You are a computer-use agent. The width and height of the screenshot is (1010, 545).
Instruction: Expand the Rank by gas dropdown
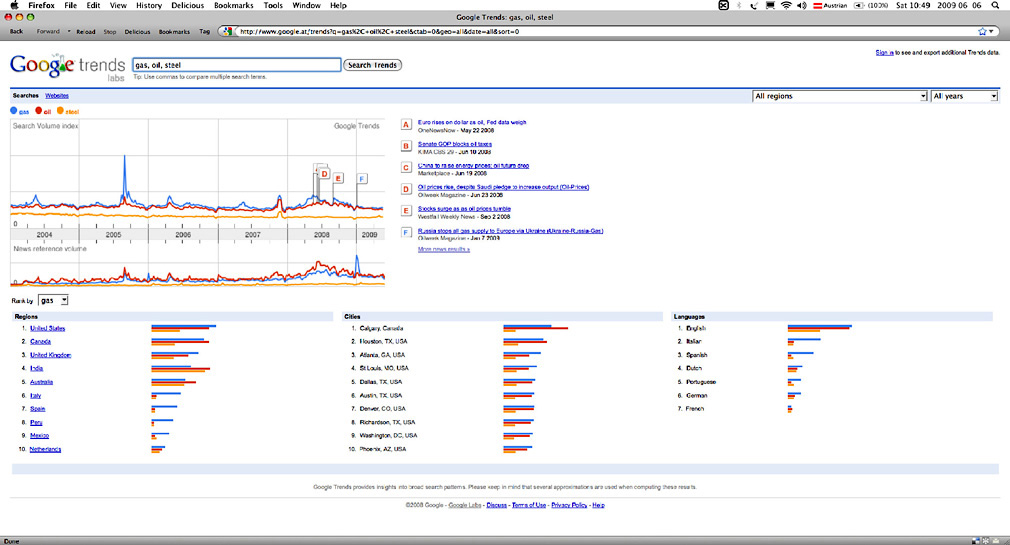(53, 300)
